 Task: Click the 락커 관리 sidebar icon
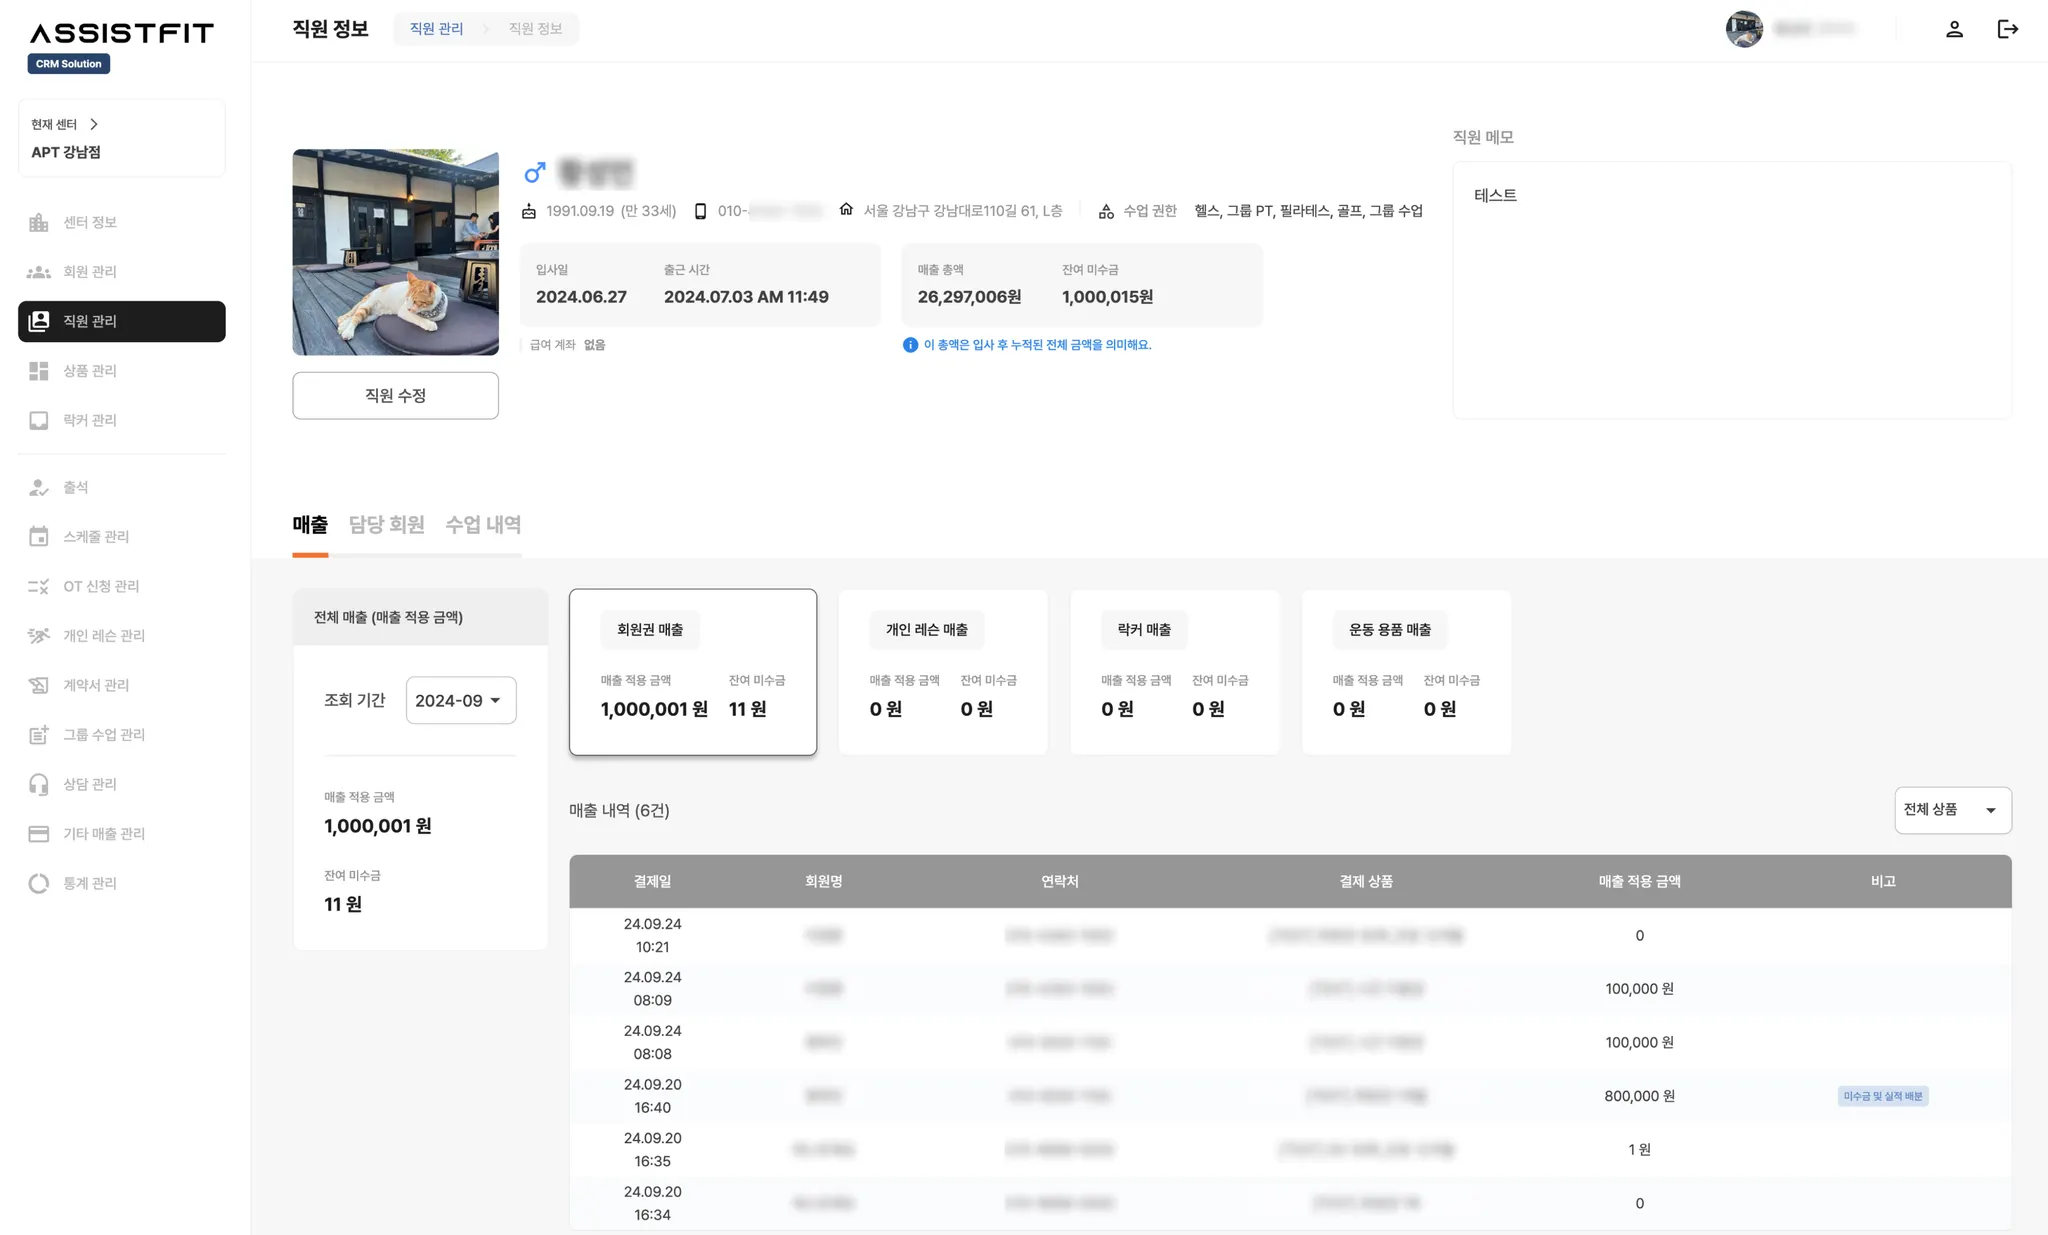point(39,421)
